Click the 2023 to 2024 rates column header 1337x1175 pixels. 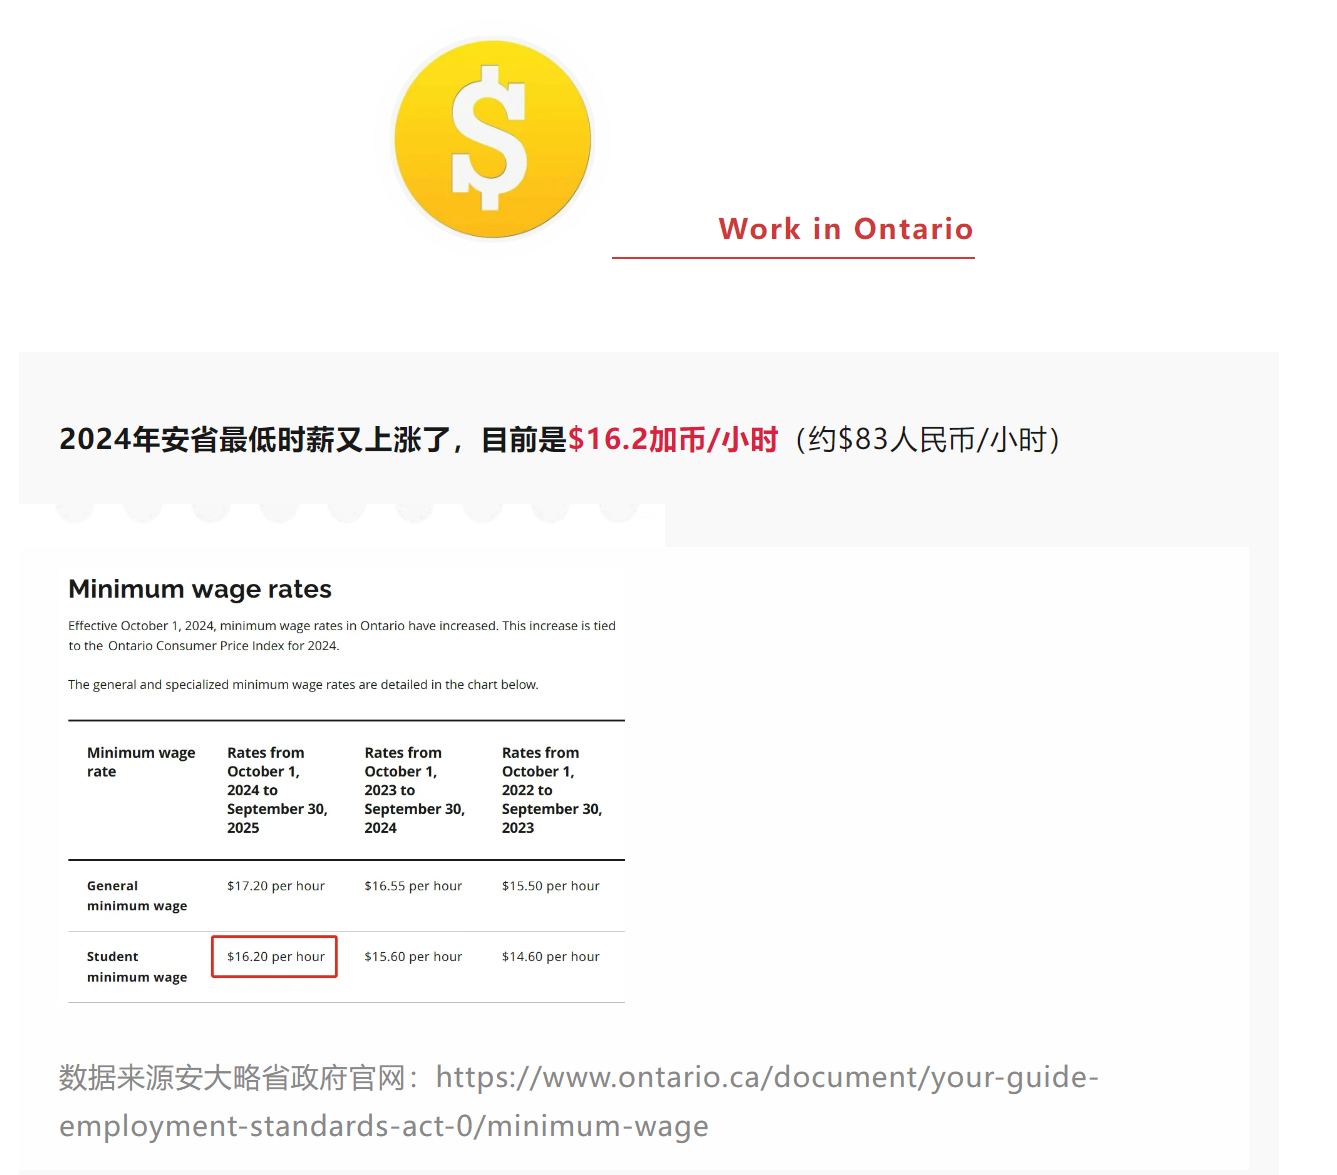(414, 790)
